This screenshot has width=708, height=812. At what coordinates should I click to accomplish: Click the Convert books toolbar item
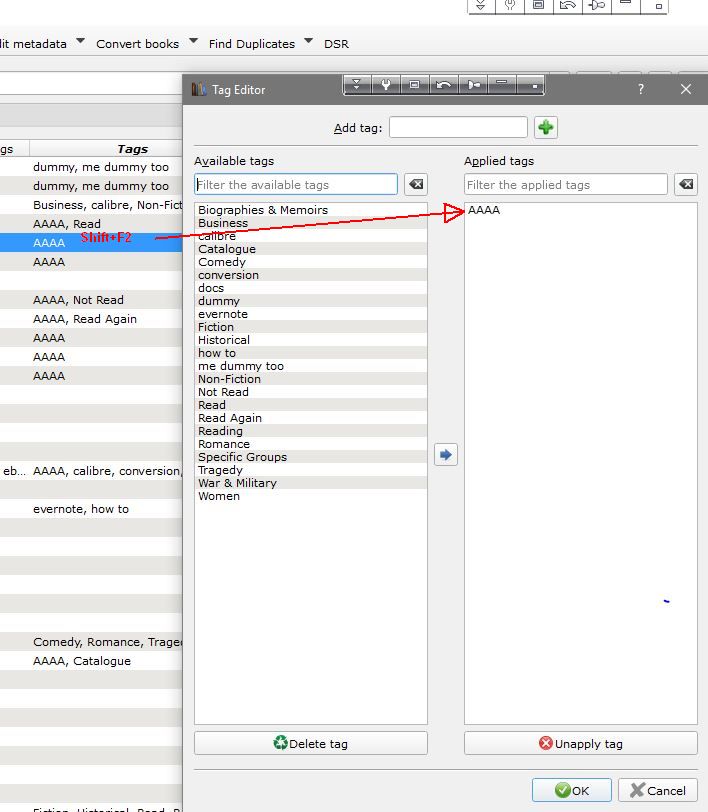coord(137,44)
